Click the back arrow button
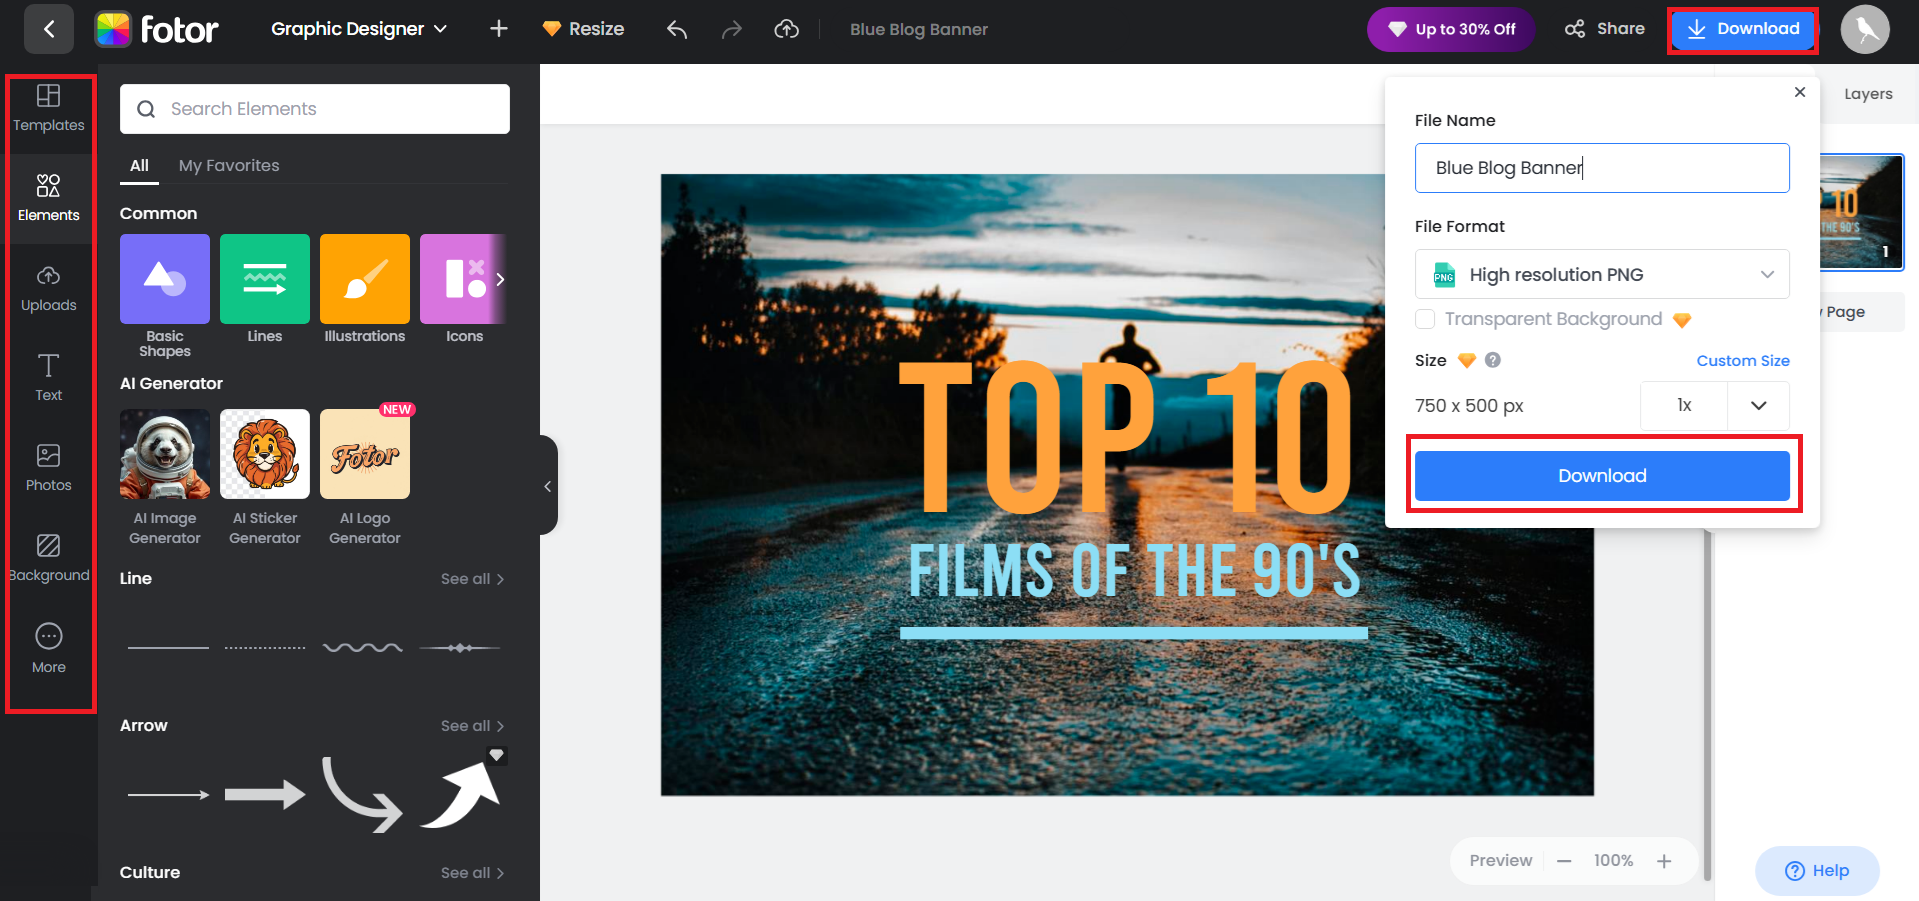Screen dimensions: 1919x901 [x=48, y=29]
